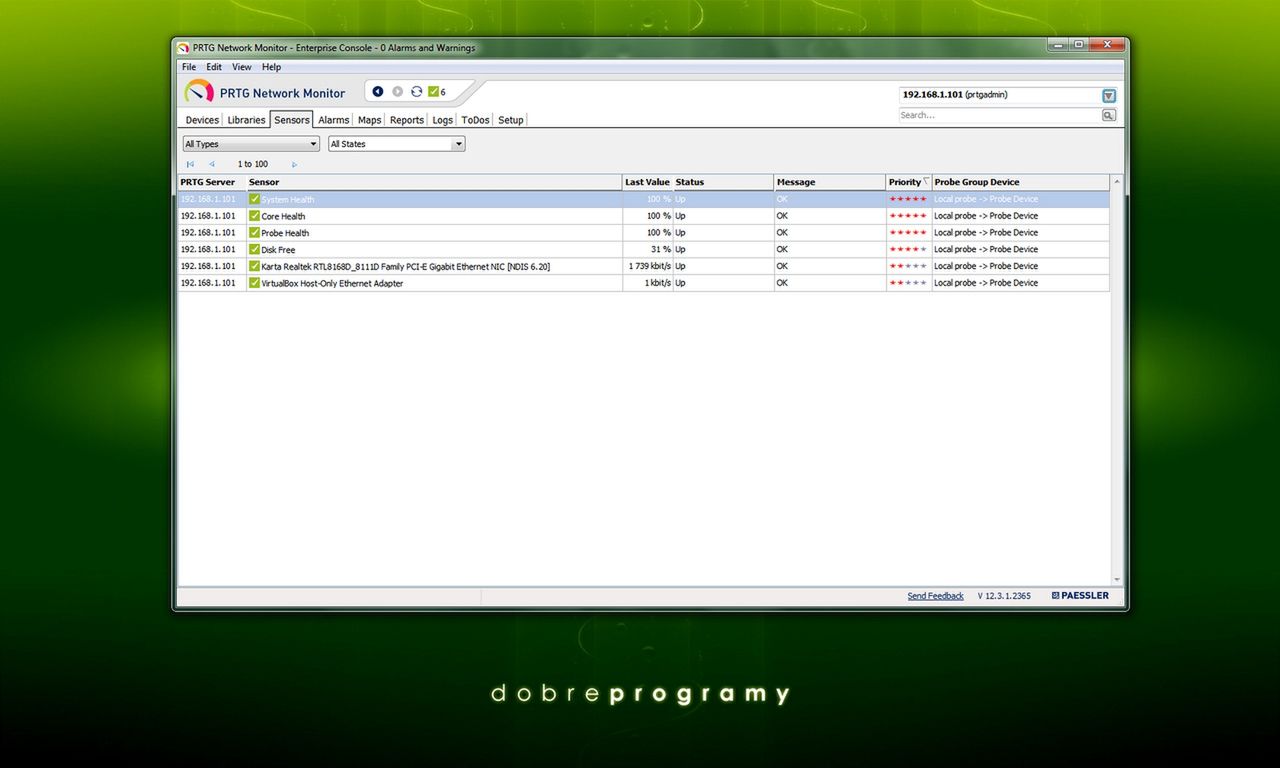
Task: Open the ToDos tab
Action: pyautogui.click(x=476, y=120)
